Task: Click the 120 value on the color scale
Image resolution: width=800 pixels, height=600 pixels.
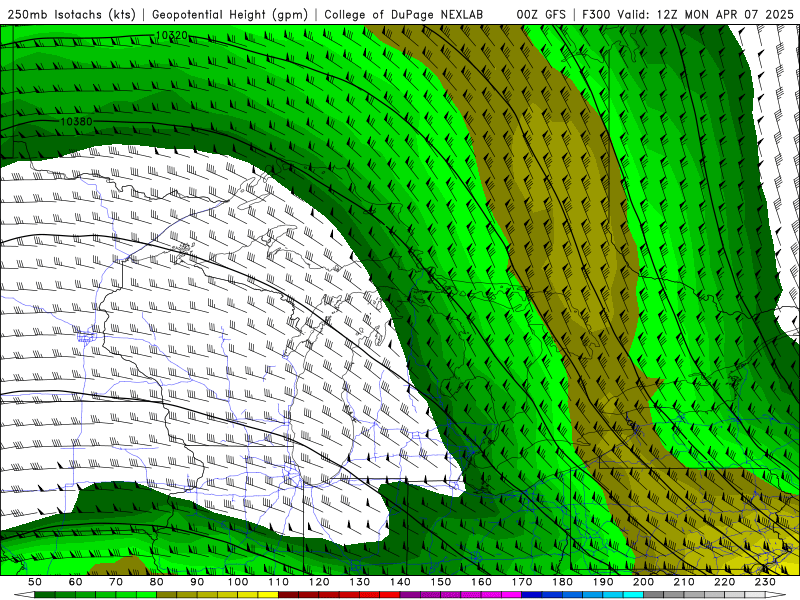Action: [x=319, y=582]
